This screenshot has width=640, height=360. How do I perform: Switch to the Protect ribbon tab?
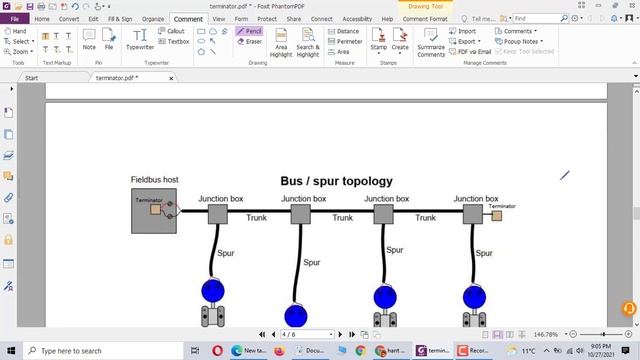267,19
